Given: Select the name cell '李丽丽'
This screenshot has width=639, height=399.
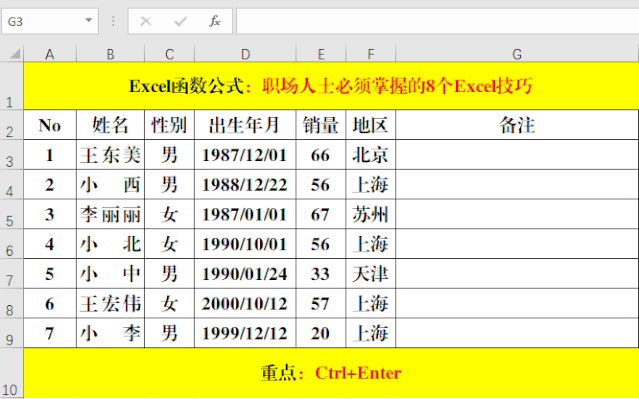Looking at the screenshot, I should [110, 214].
